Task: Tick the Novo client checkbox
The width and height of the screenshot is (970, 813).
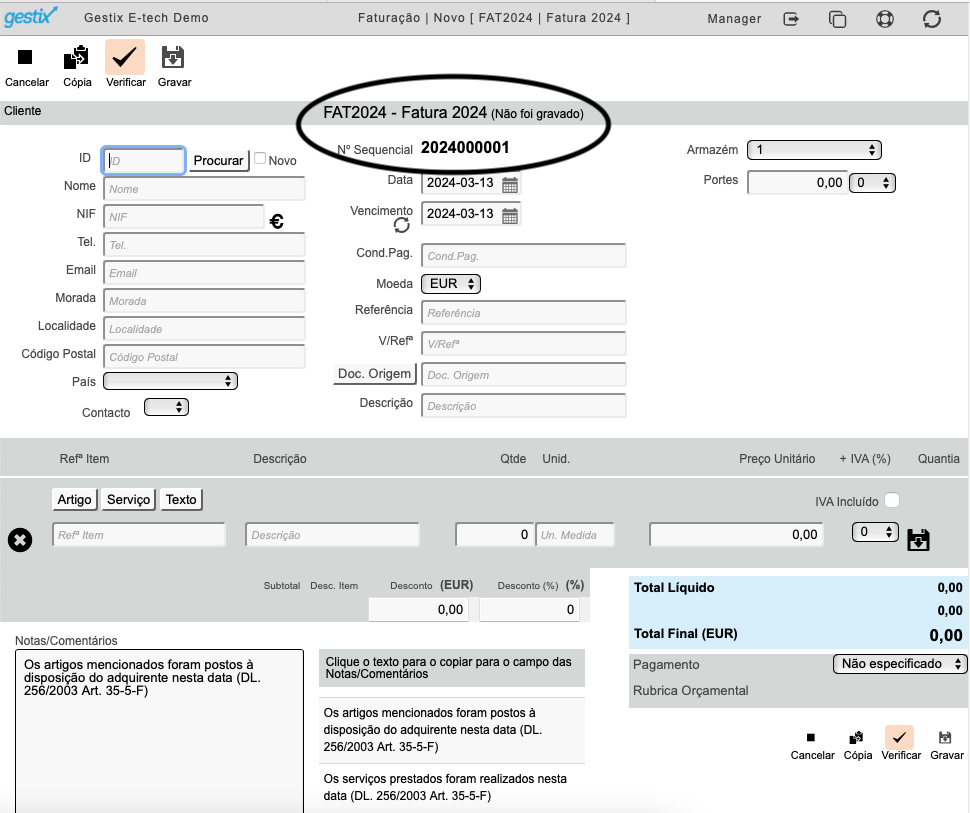Action: pyautogui.click(x=260, y=158)
